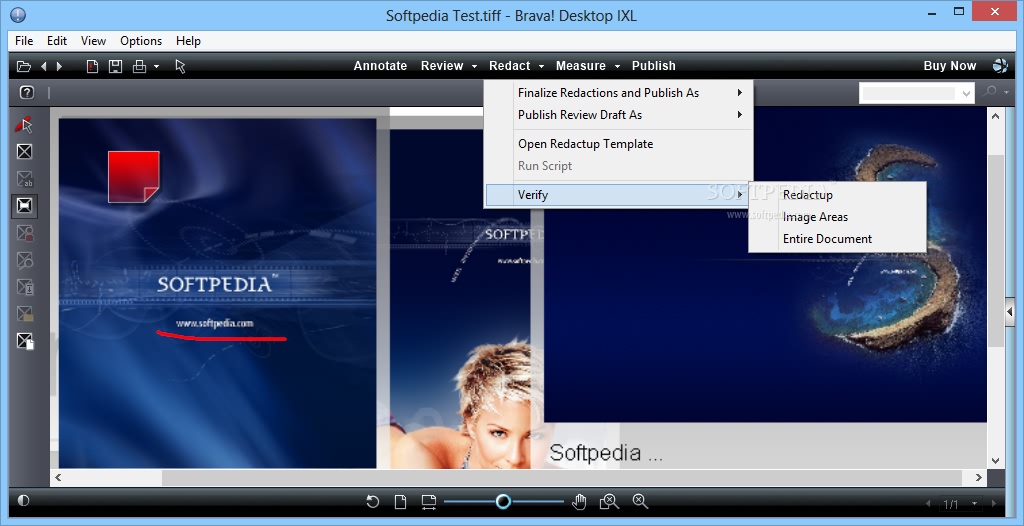The width and height of the screenshot is (1024, 526).
Task: Toggle the contrast half-circle icon in status bar
Action: coord(24,501)
